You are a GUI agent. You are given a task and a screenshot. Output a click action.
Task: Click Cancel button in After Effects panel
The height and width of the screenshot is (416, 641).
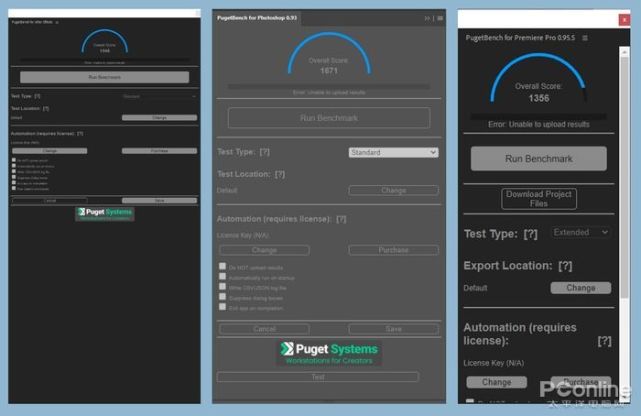coord(49,201)
